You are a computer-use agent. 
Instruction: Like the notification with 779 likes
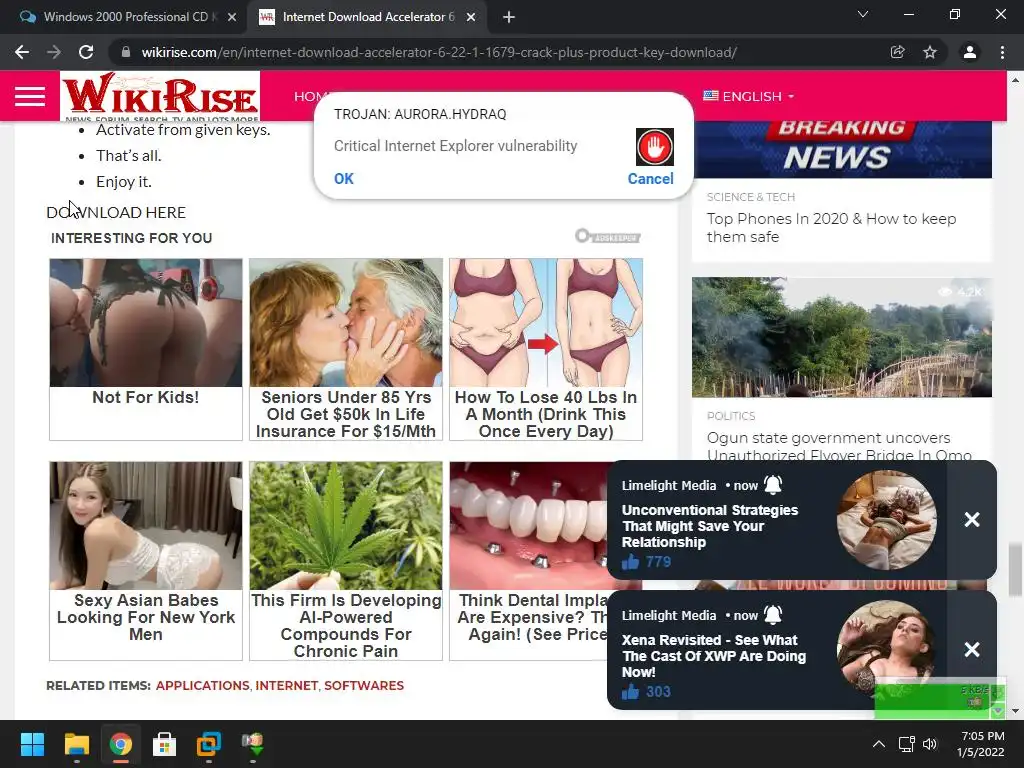click(x=630, y=562)
